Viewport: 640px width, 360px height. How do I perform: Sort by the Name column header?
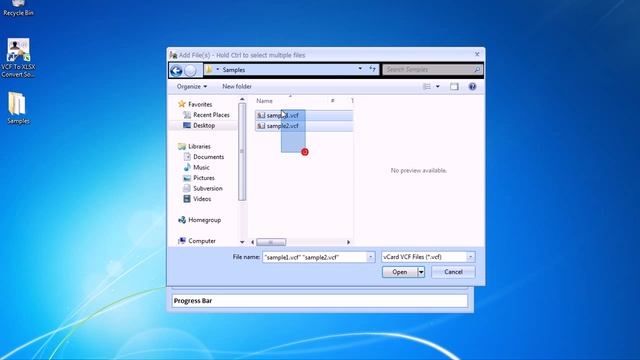tap(264, 101)
